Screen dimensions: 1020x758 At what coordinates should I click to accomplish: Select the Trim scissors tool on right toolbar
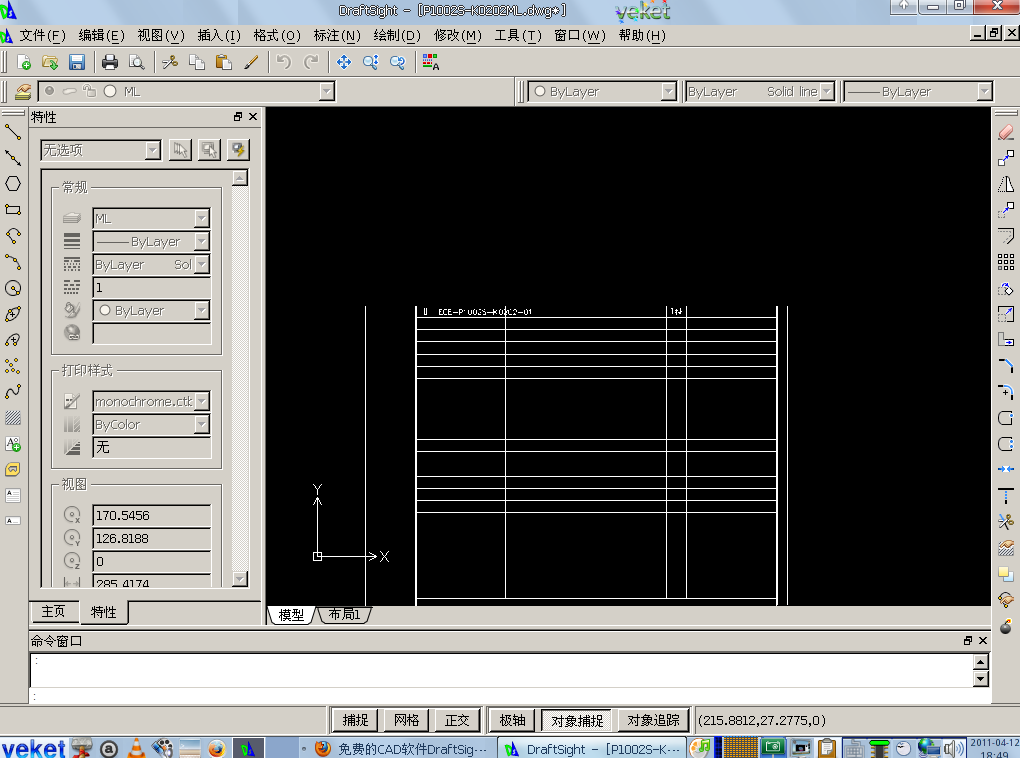[x=1006, y=522]
